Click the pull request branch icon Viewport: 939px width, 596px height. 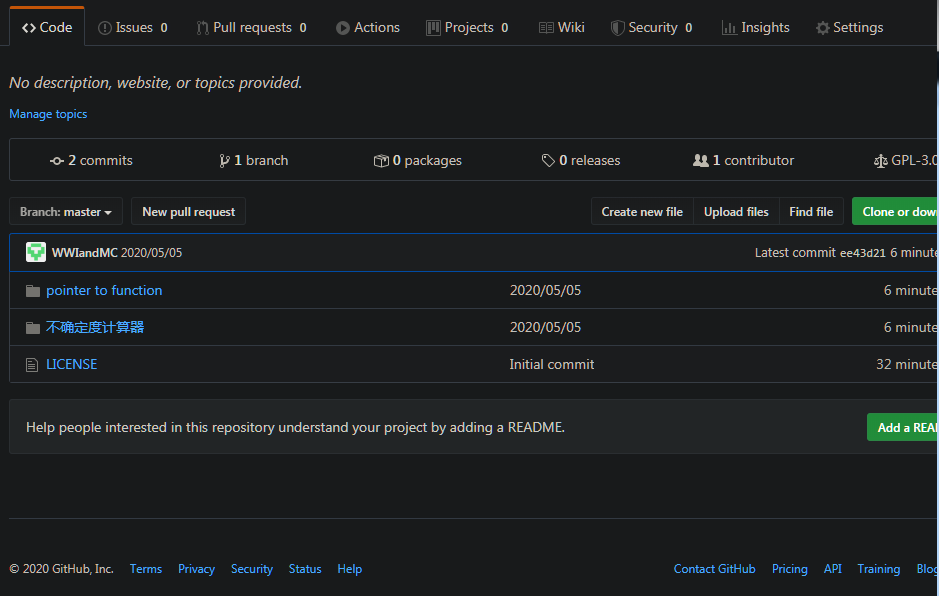202,28
